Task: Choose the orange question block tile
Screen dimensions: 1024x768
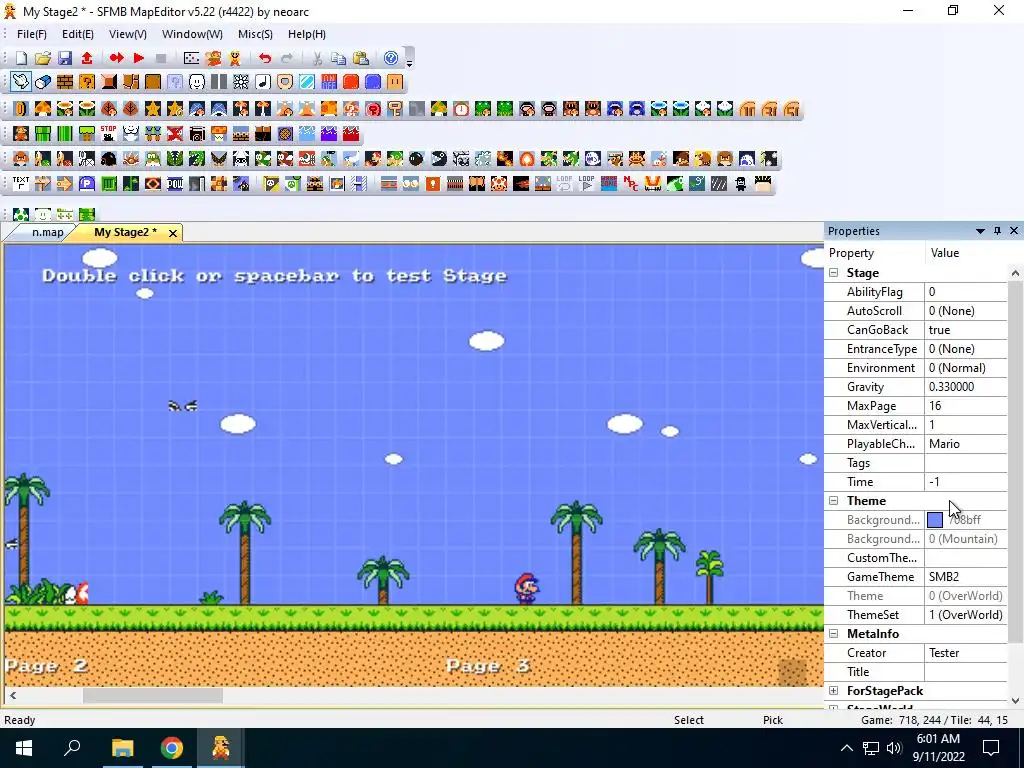Action: click(x=87, y=82)
